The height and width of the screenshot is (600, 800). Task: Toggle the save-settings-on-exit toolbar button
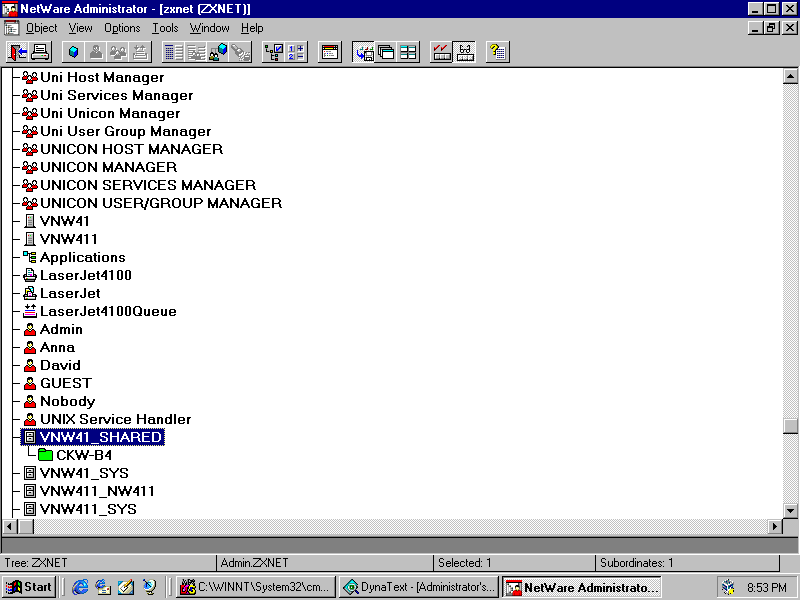click(x=364, y=52)
